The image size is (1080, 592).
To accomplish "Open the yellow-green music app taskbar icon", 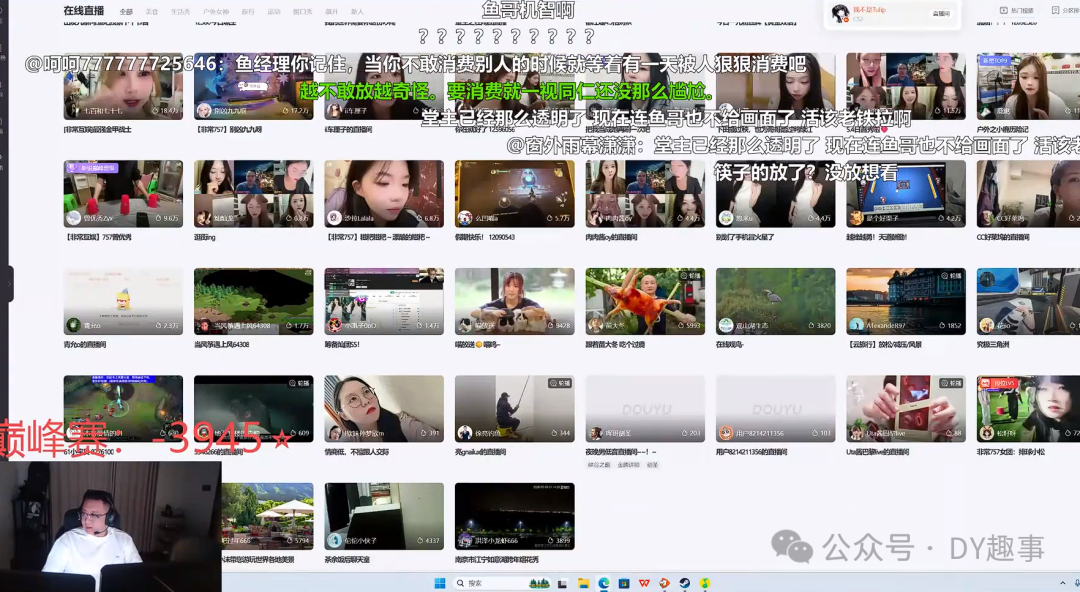I will (x=705, y=583).
